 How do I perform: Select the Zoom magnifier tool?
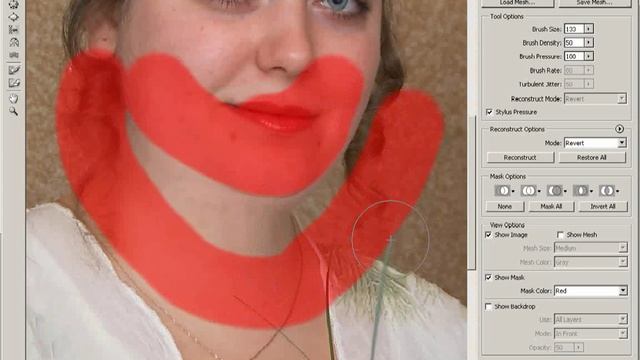tap(14, 111)
